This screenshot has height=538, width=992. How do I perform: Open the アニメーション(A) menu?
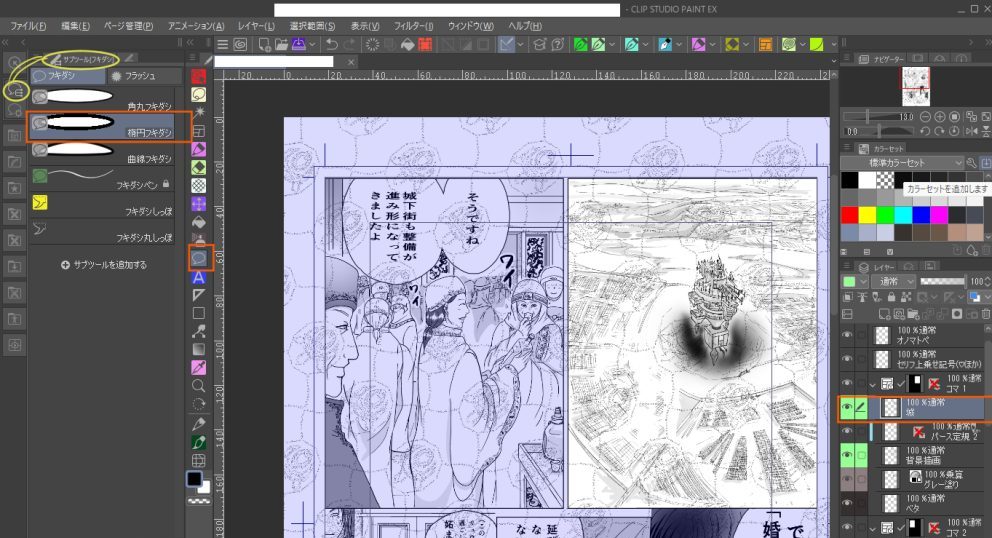pyautogui.click(x=195, y=26)
